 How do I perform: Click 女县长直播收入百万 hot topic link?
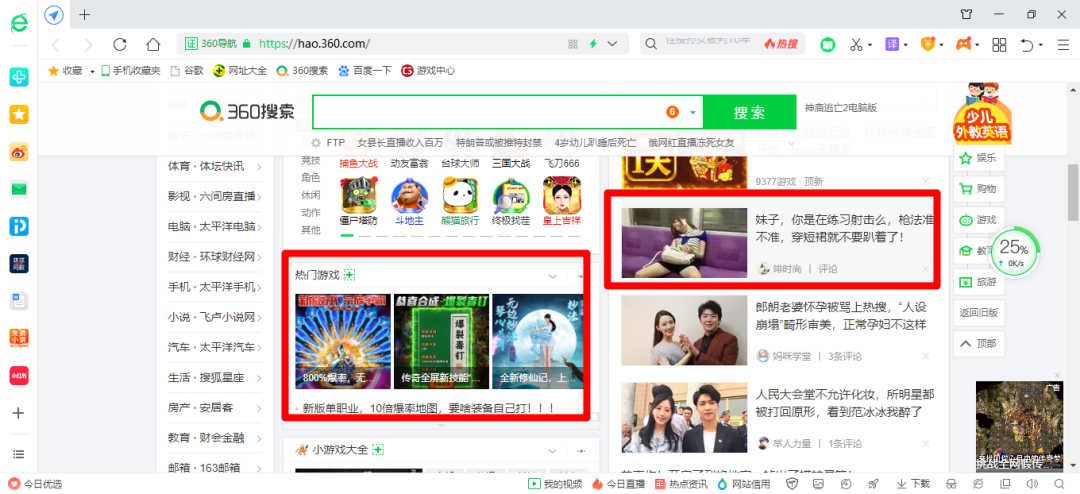(x=400, y=143)
